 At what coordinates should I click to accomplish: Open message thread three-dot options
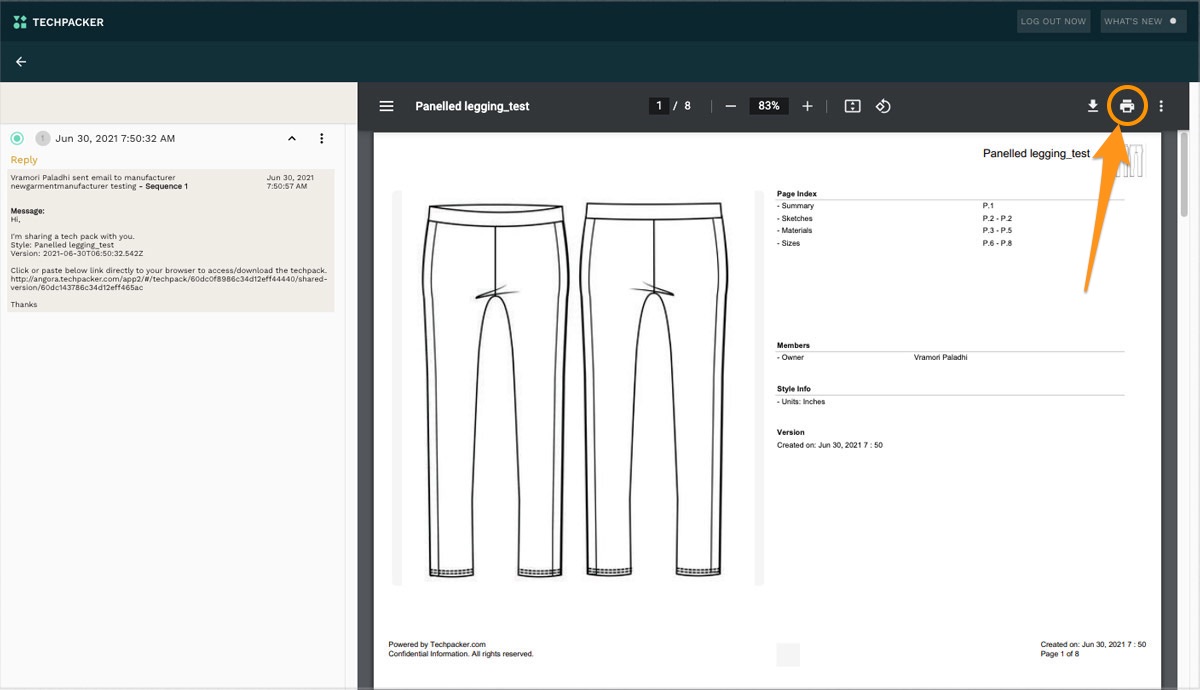[x=322, y=138]
